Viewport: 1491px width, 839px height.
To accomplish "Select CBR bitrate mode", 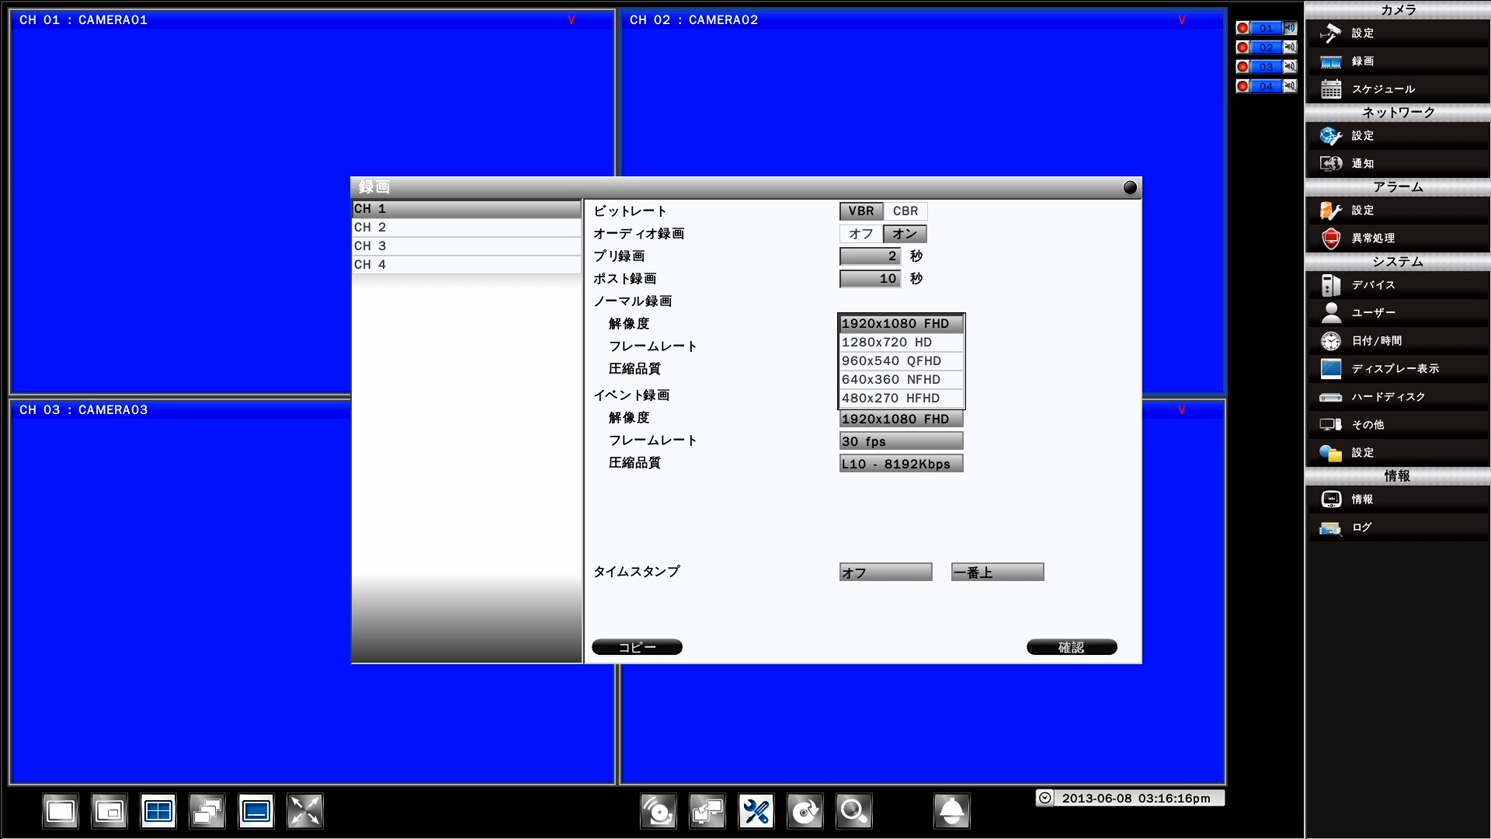I will coord(905,211).
